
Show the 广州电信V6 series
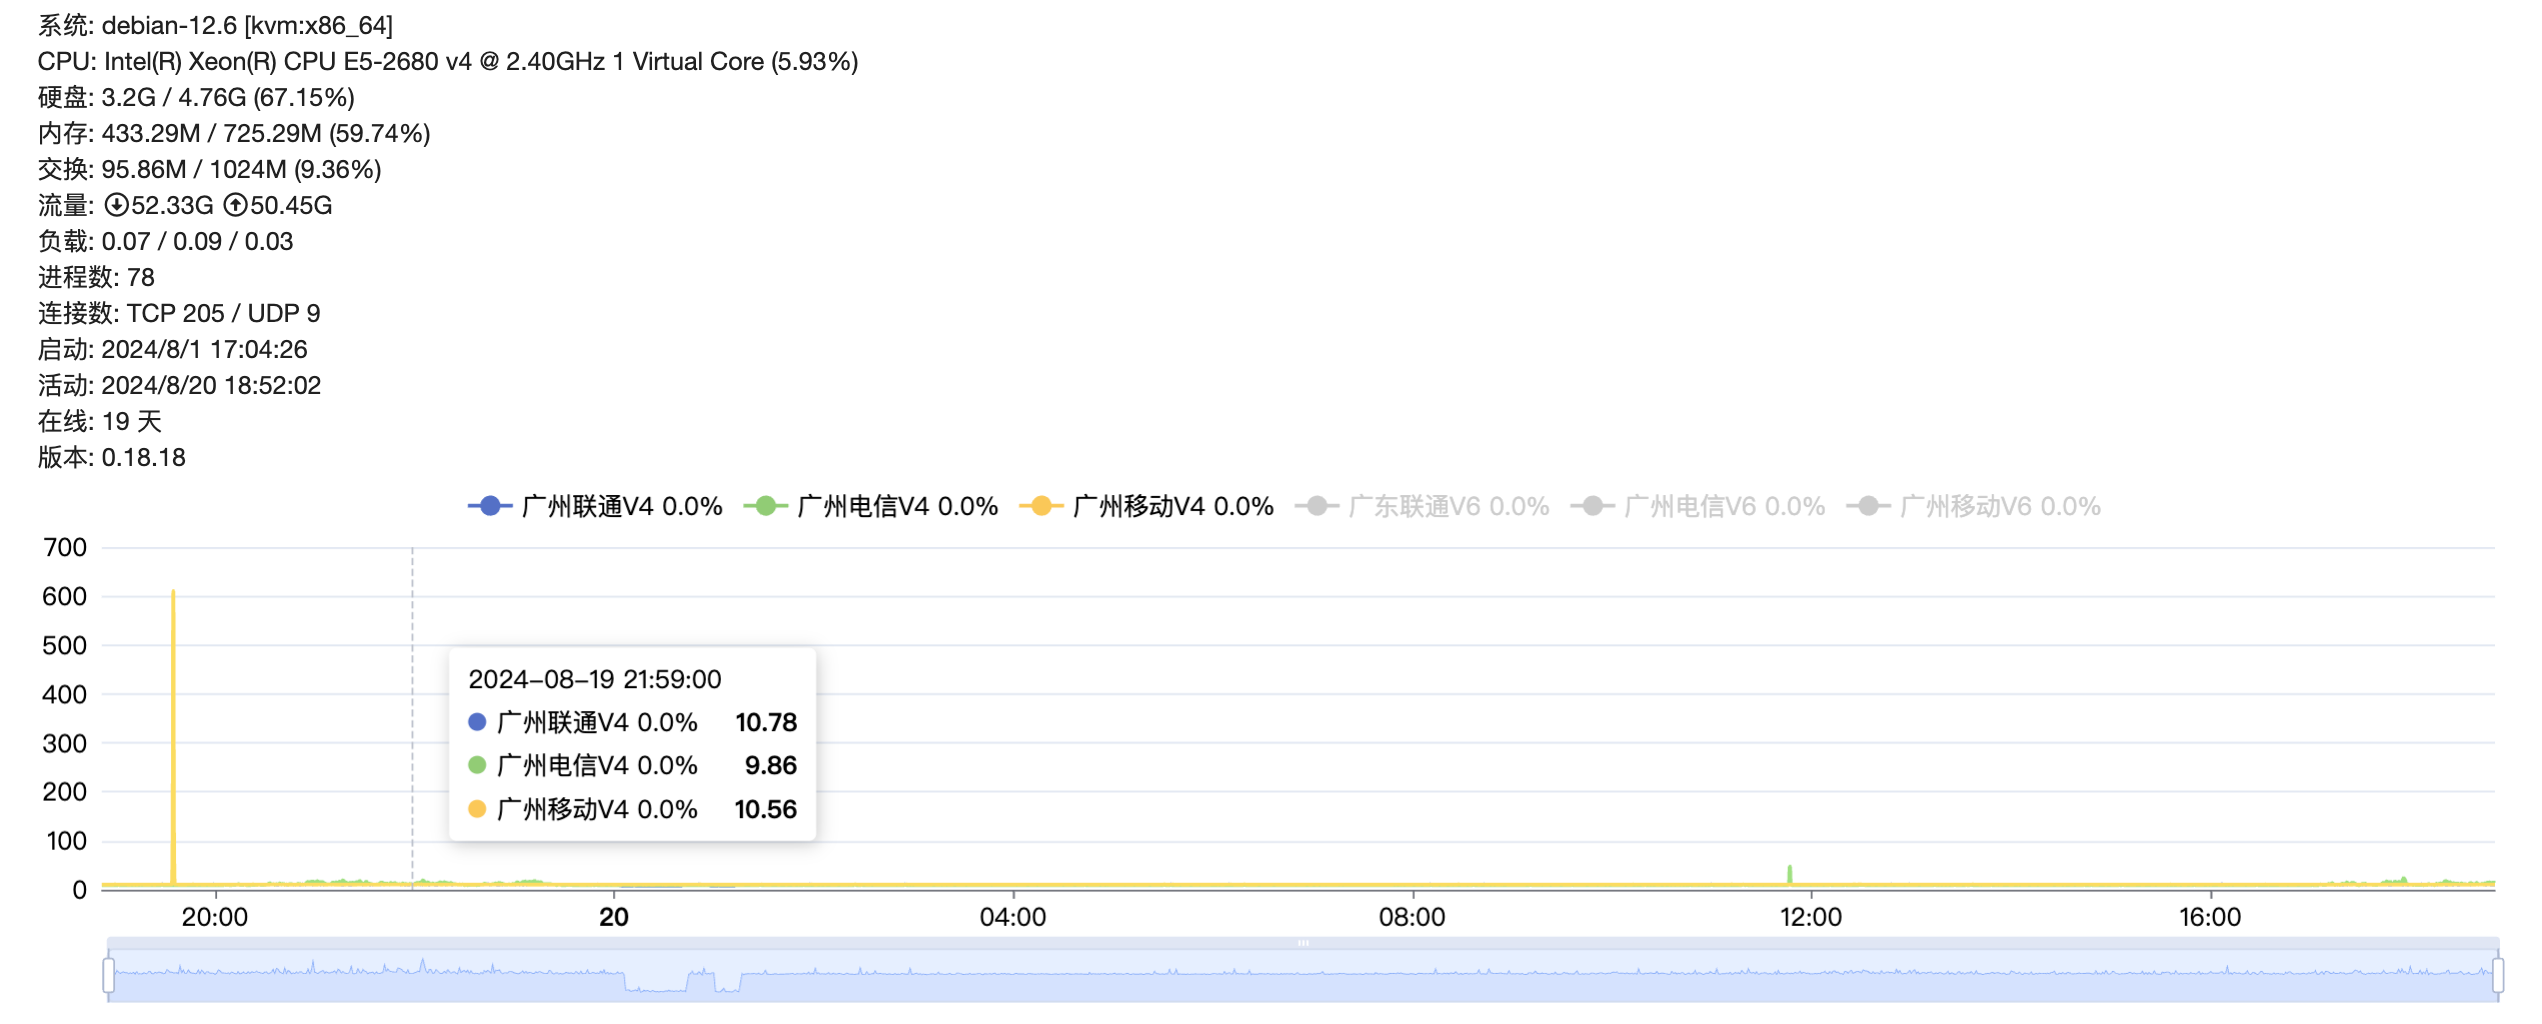click(x=1698, y=507)
